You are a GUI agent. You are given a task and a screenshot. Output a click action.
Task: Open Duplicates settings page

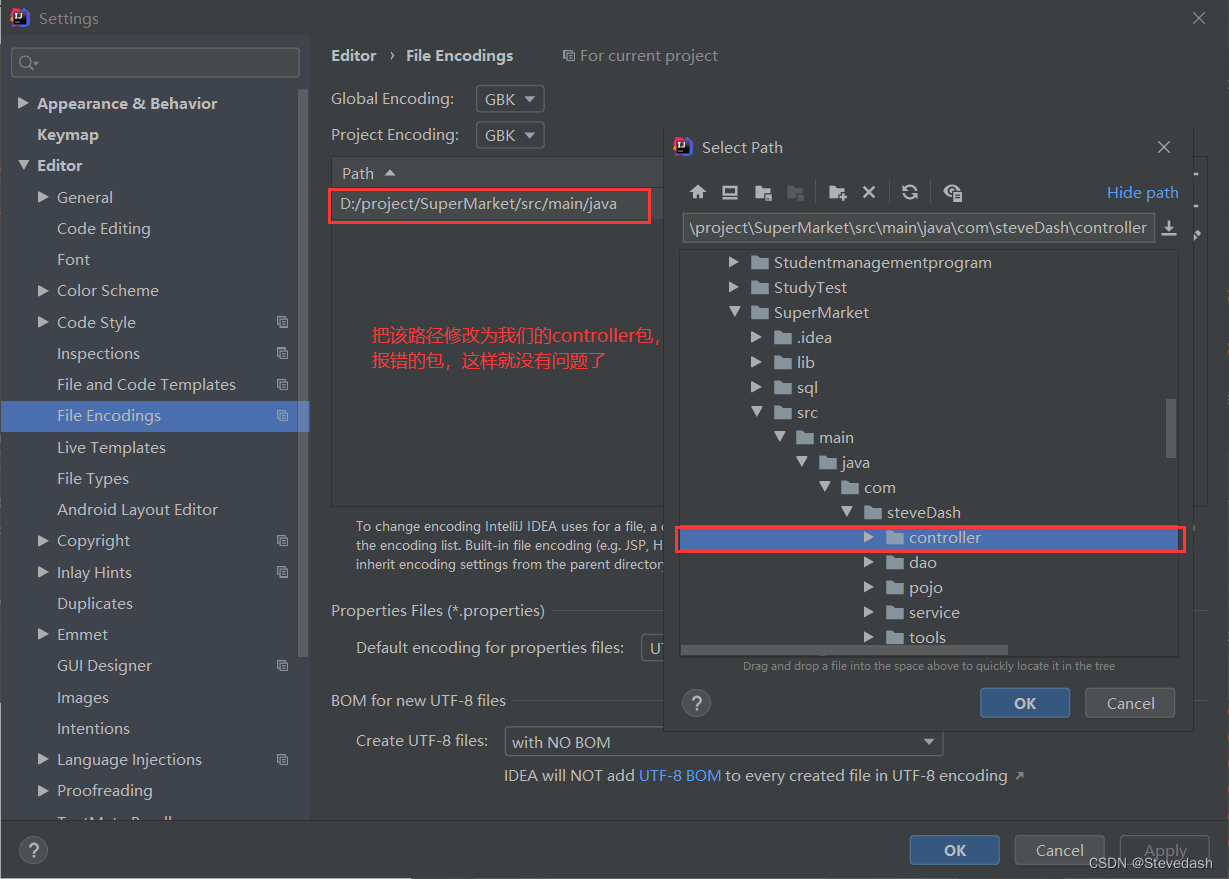pos(95,603)
